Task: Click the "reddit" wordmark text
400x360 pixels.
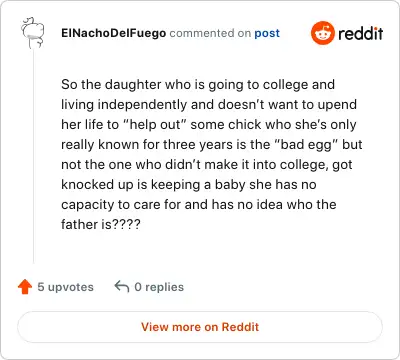Action: (361, 33)
